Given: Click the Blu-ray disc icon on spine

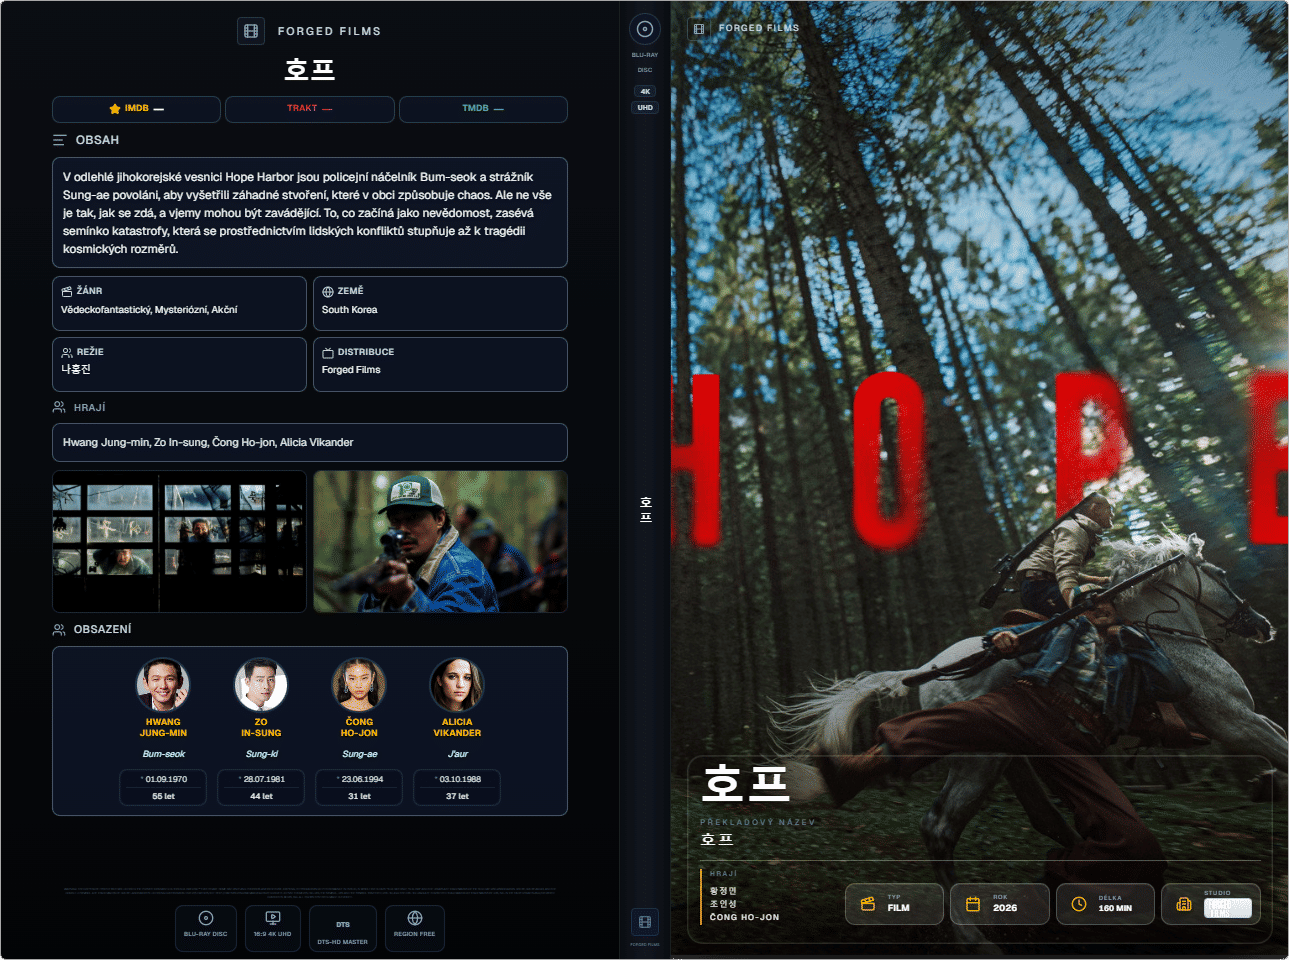Looking at the screenshot, I should [x=645, y=29].
